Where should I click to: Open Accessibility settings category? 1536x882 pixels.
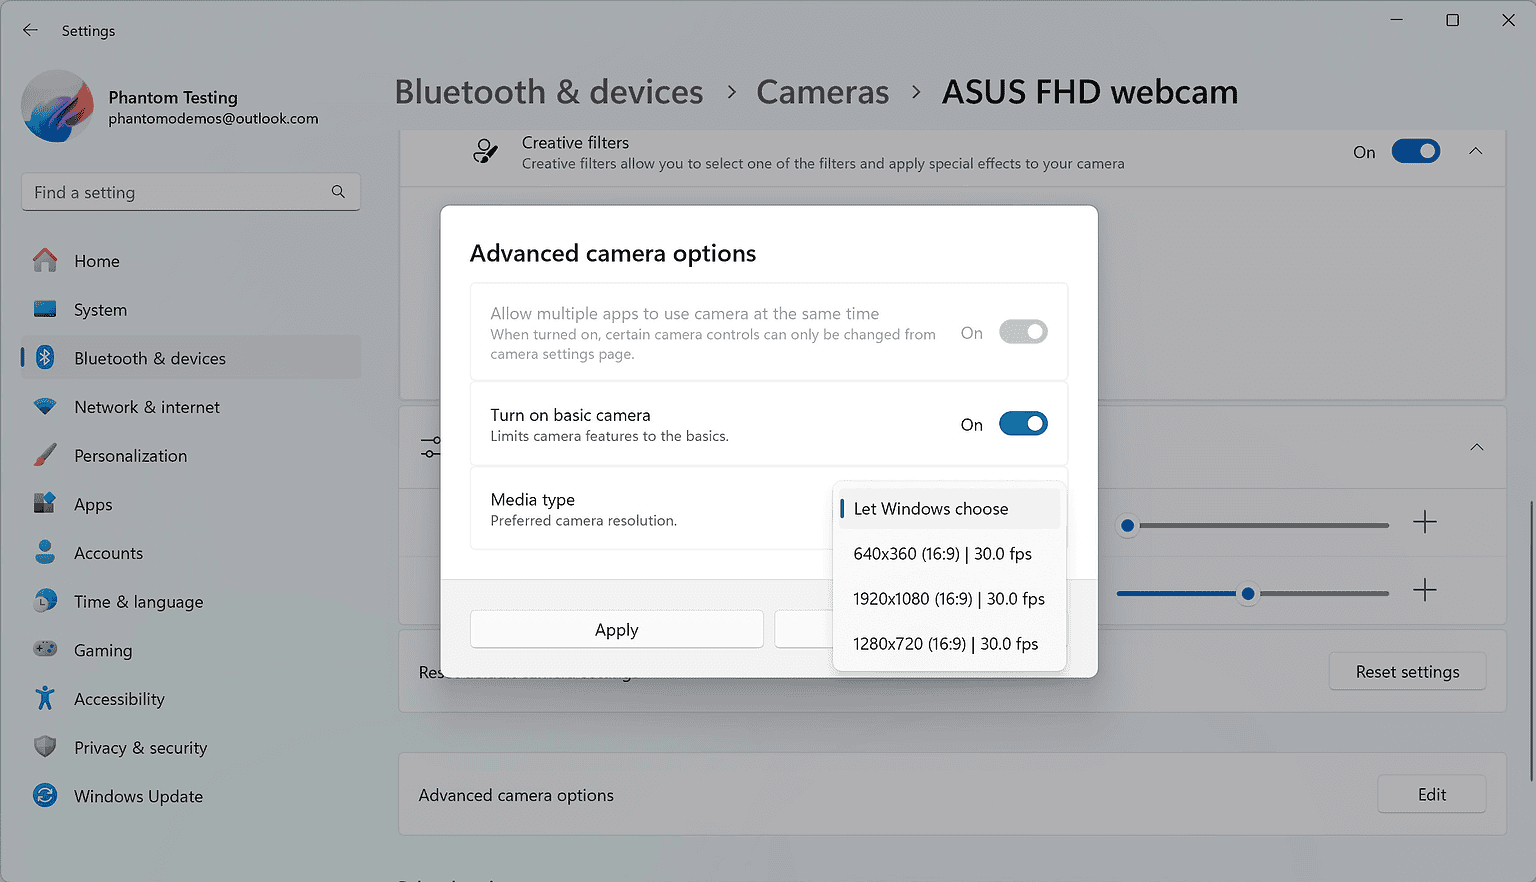point(191,698)
